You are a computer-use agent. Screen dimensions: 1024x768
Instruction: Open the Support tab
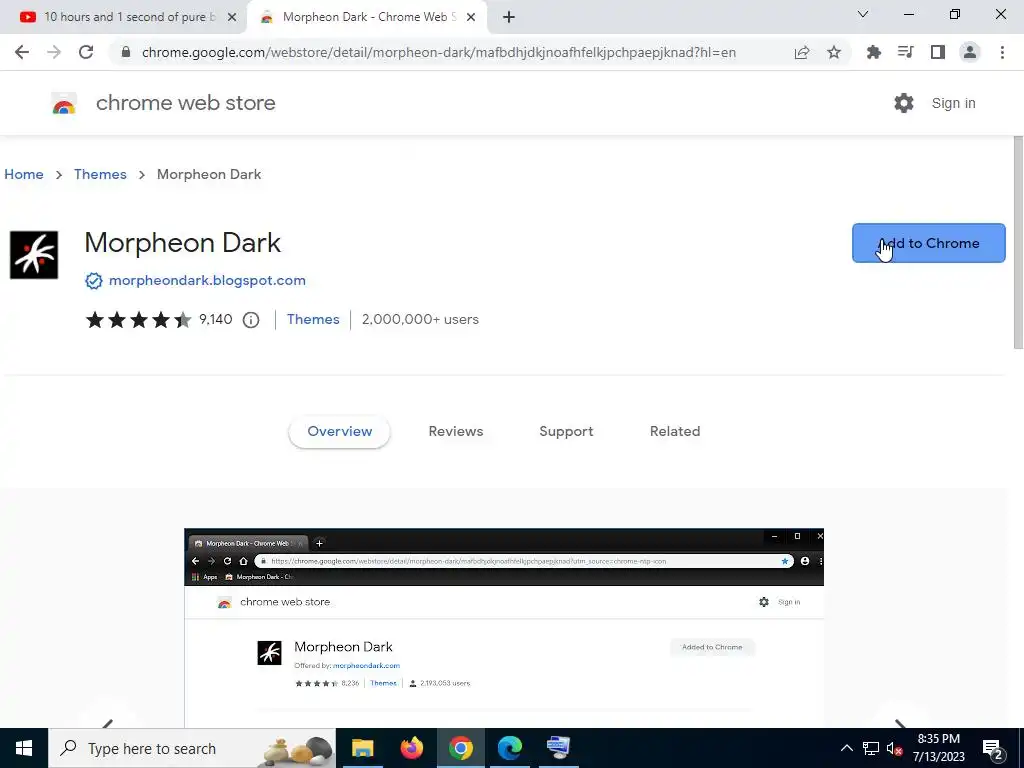(566, 432)
